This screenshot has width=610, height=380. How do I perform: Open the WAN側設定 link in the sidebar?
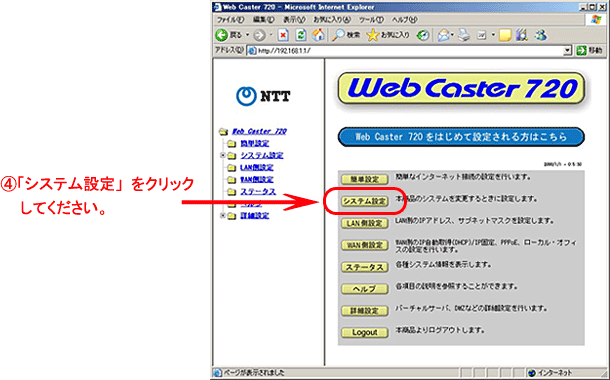pos(256,179)
